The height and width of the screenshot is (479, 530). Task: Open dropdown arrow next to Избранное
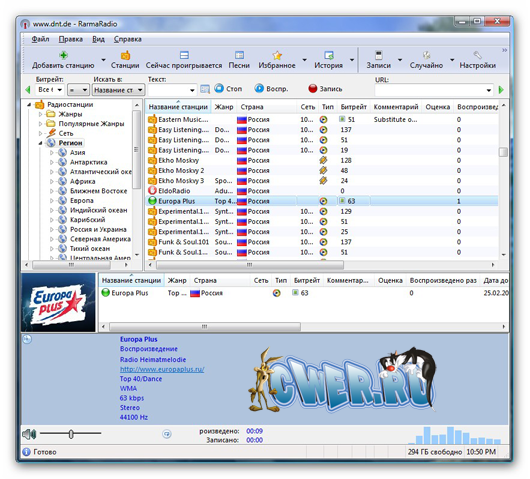coord(304,60)
